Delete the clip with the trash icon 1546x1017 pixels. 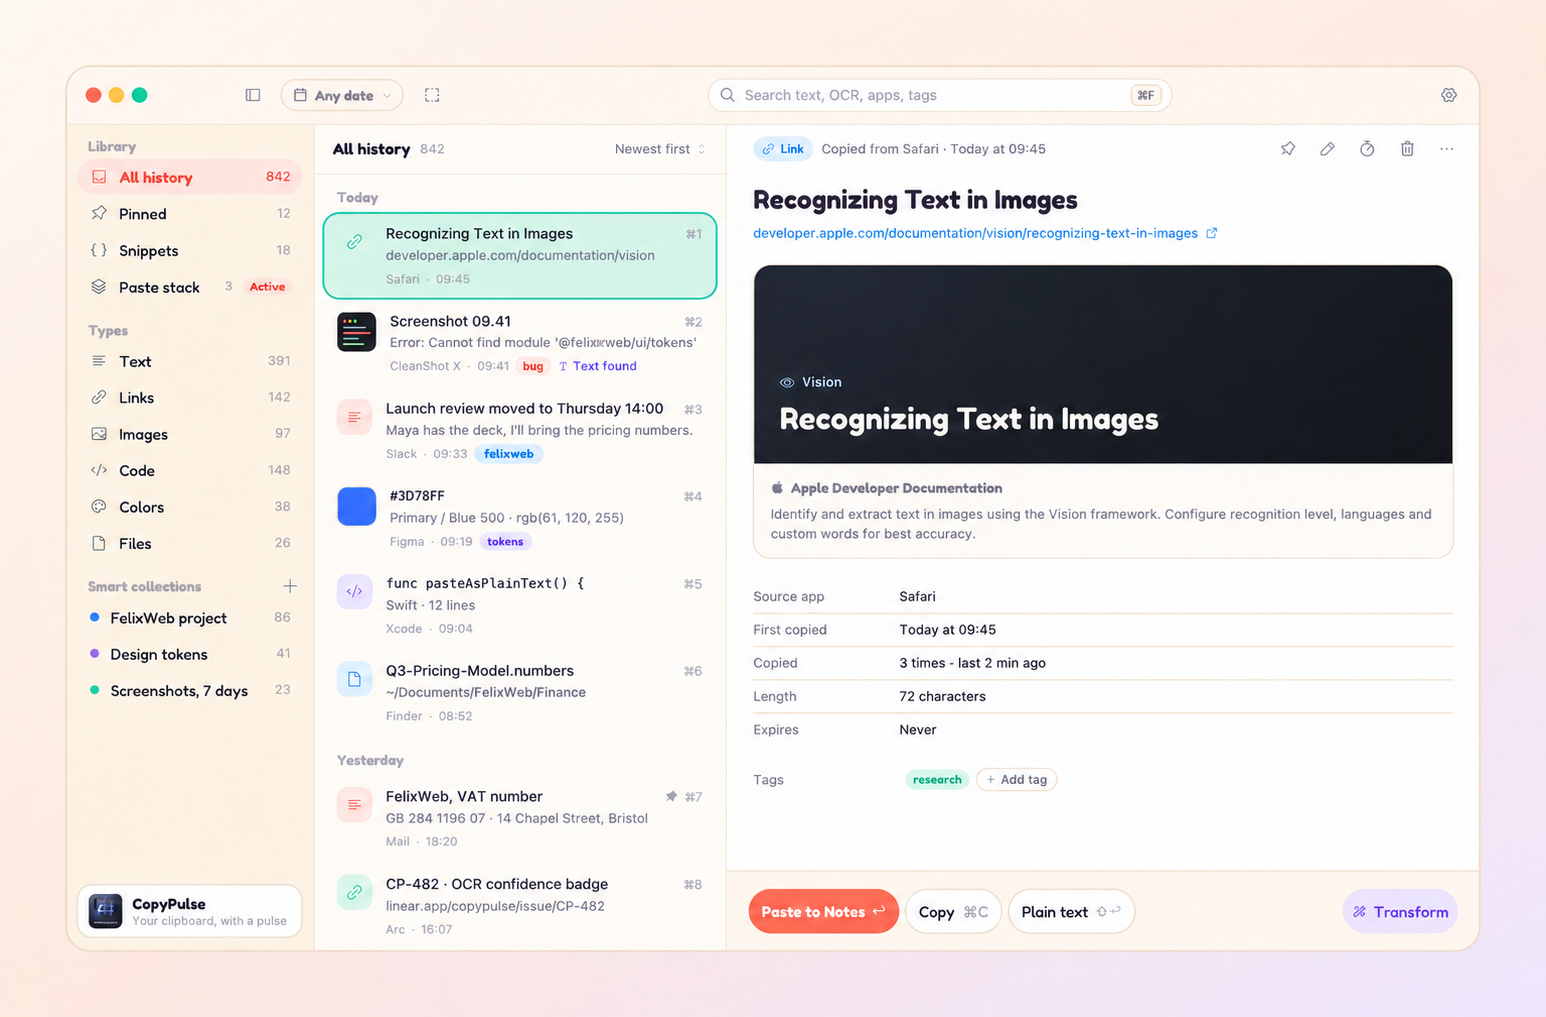[x=1407, y=149]
